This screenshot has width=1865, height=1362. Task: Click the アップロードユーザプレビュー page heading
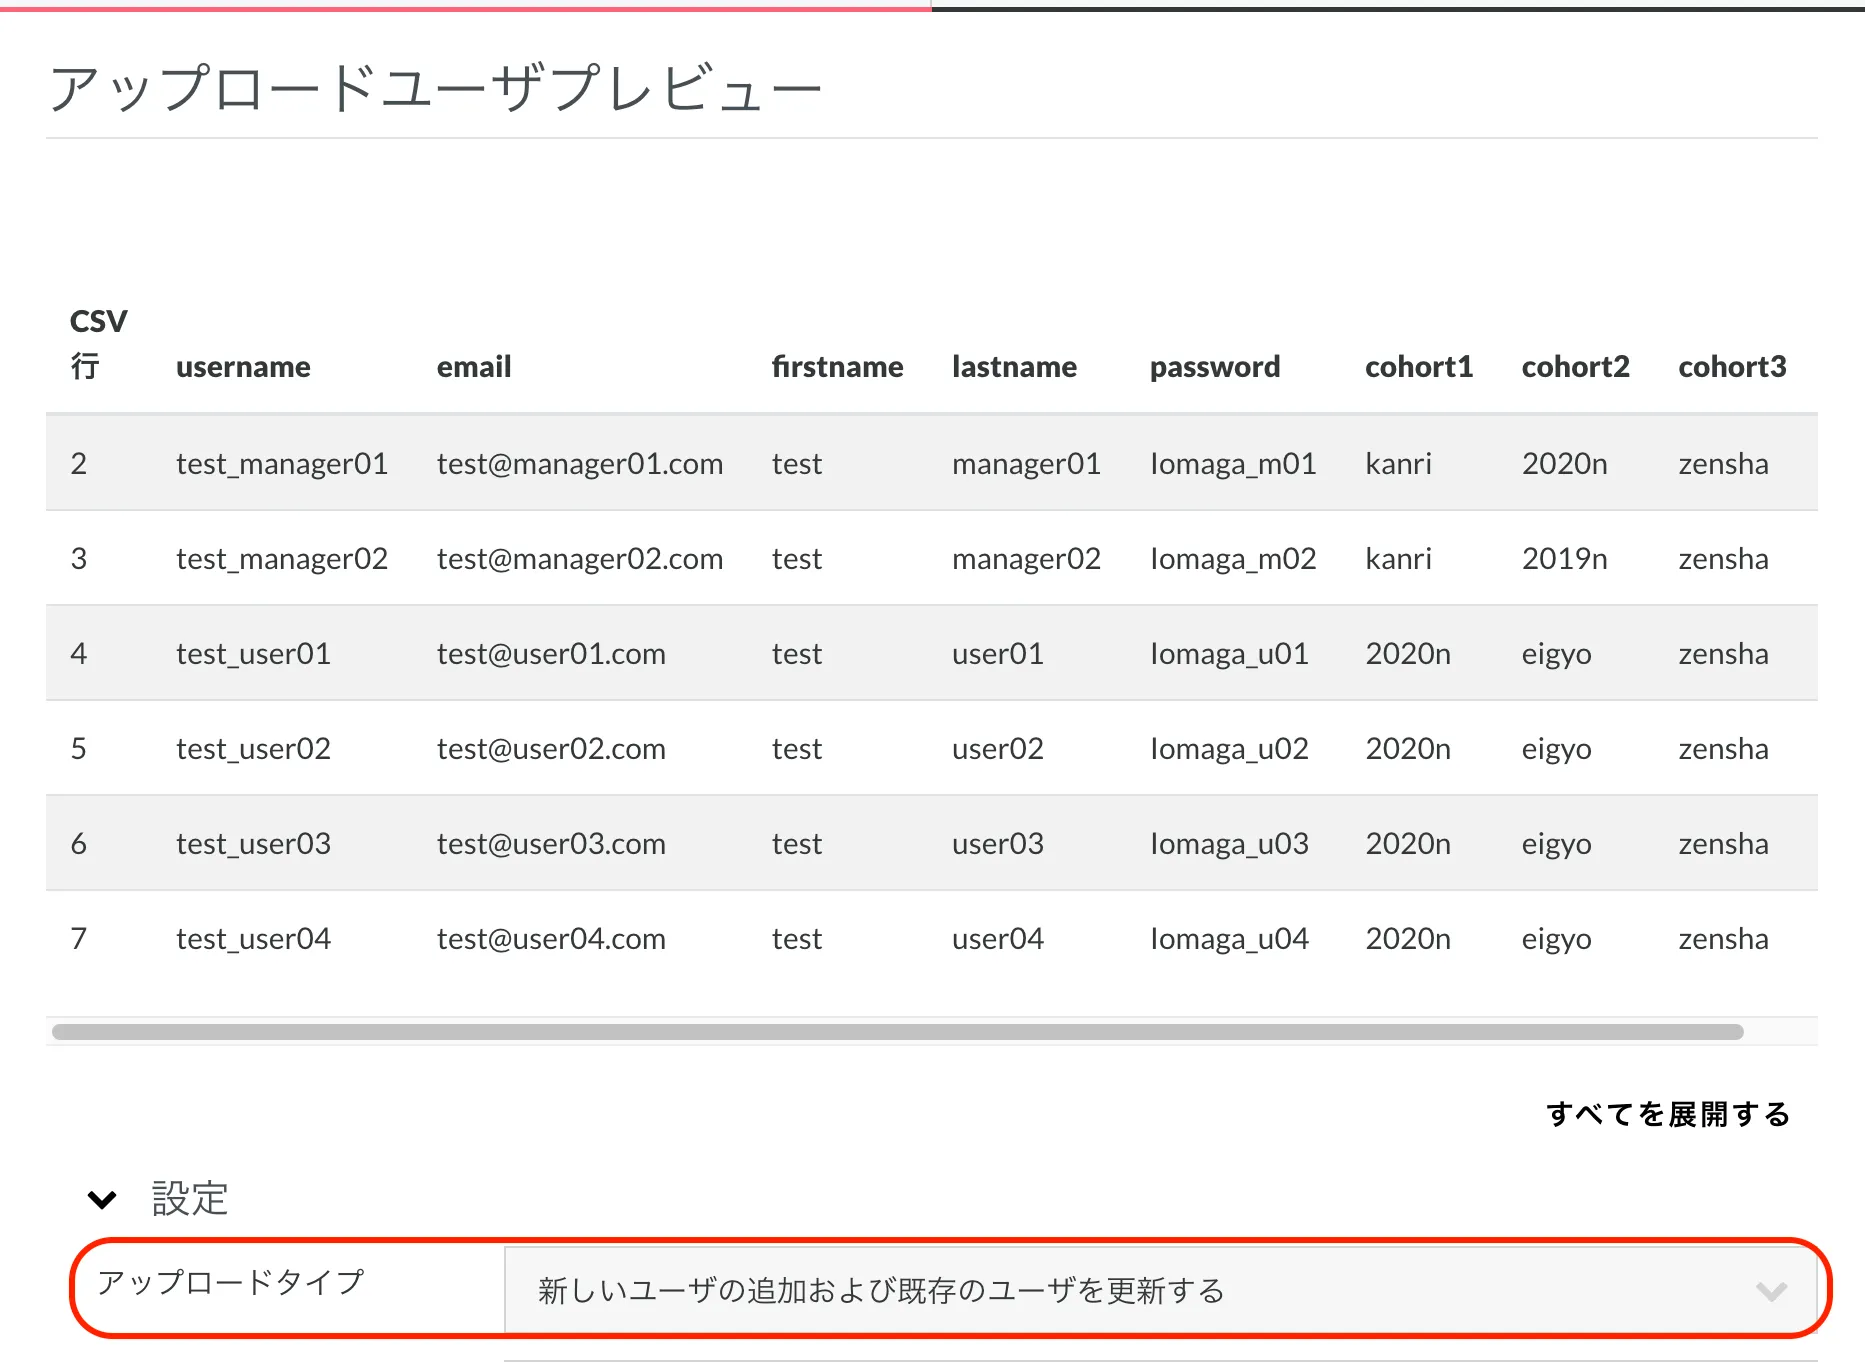pos(436,88)
